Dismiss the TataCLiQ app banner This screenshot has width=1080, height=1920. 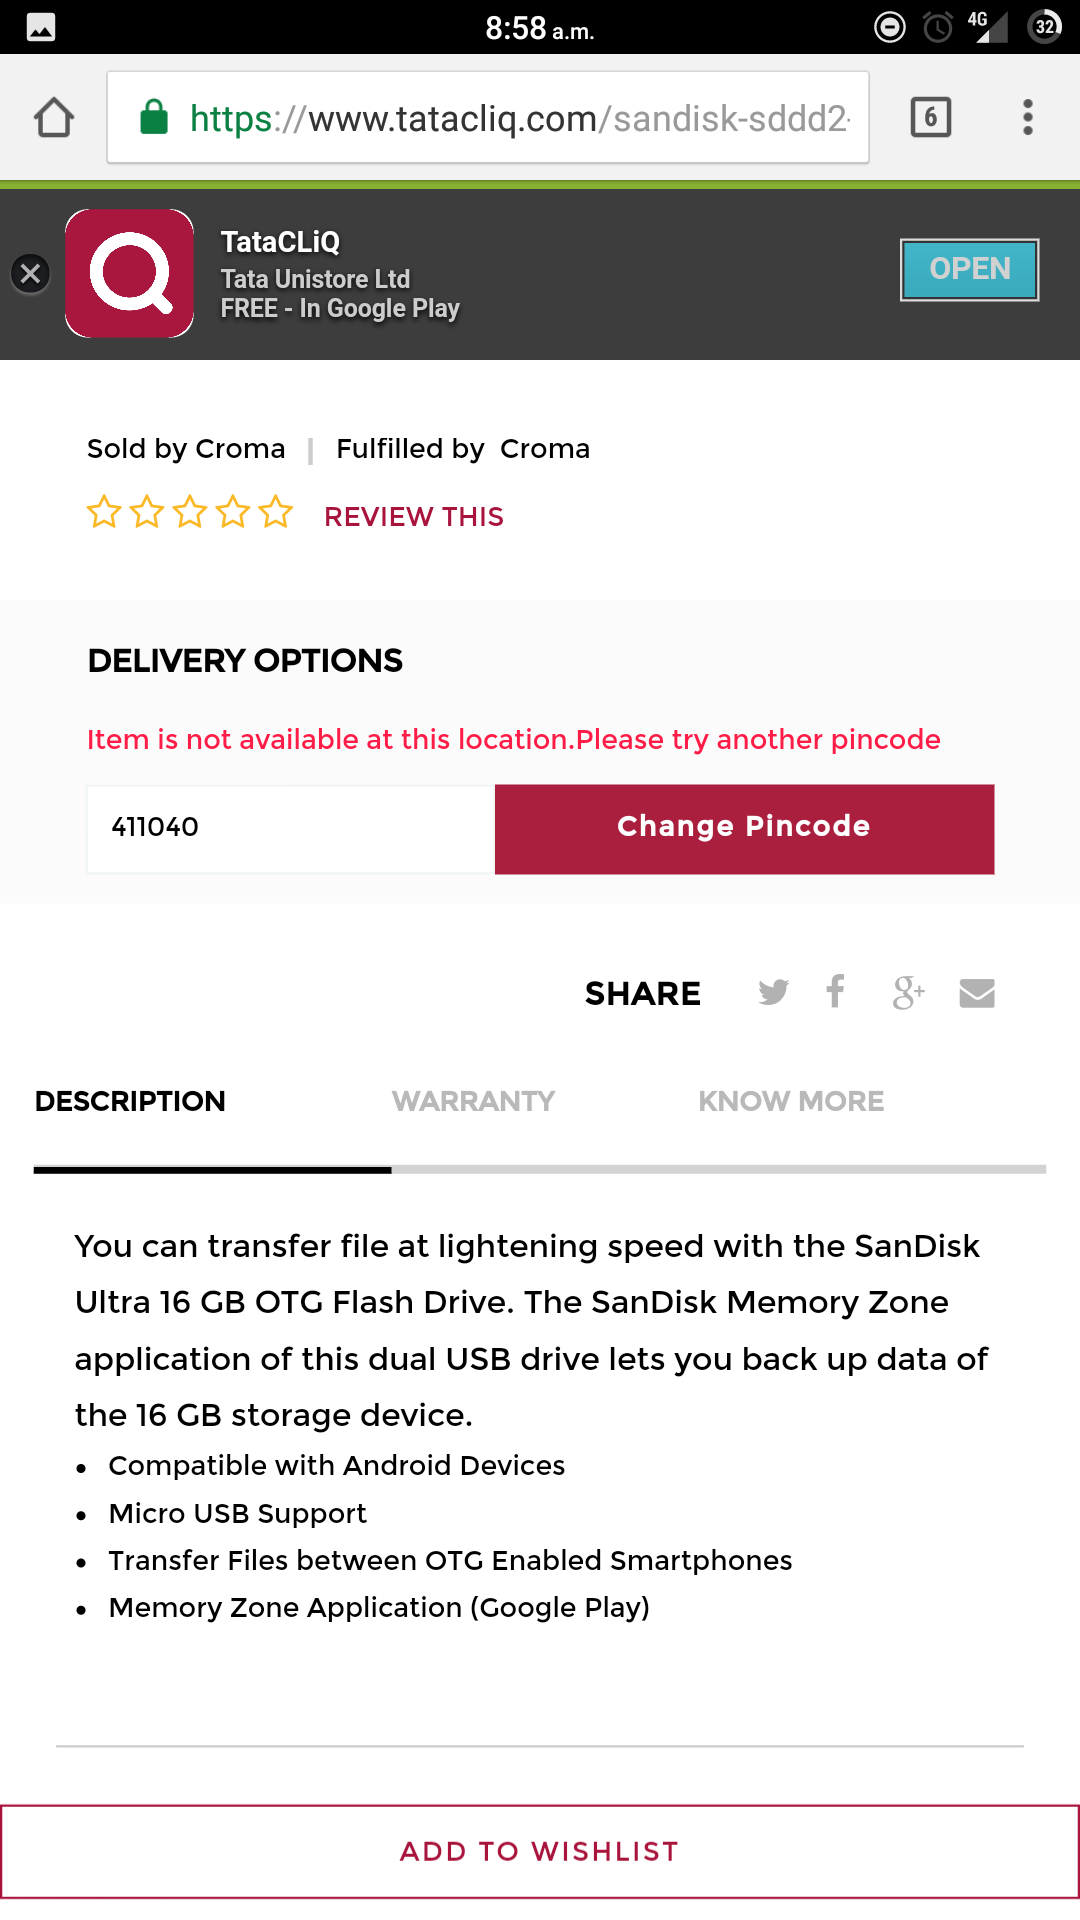[x=30, y=273]
